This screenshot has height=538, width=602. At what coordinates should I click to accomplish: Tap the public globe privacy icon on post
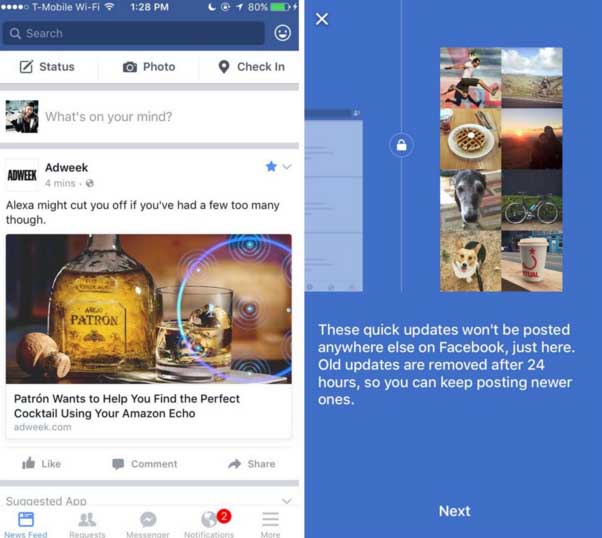pyautogui.click(x=90, y=183)
